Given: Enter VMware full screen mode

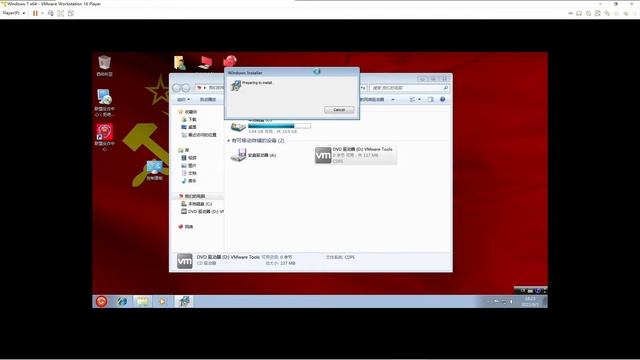Looking at the screenshot, I should (x=60, y=13).
